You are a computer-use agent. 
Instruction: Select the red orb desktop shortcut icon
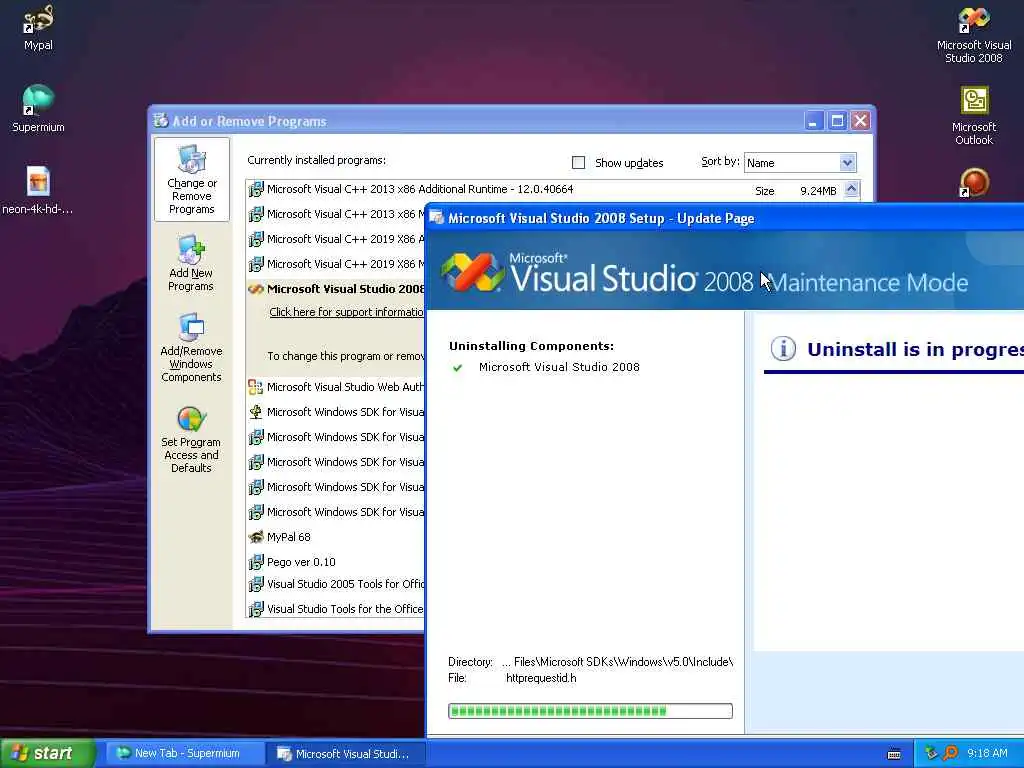click(974, 183)
